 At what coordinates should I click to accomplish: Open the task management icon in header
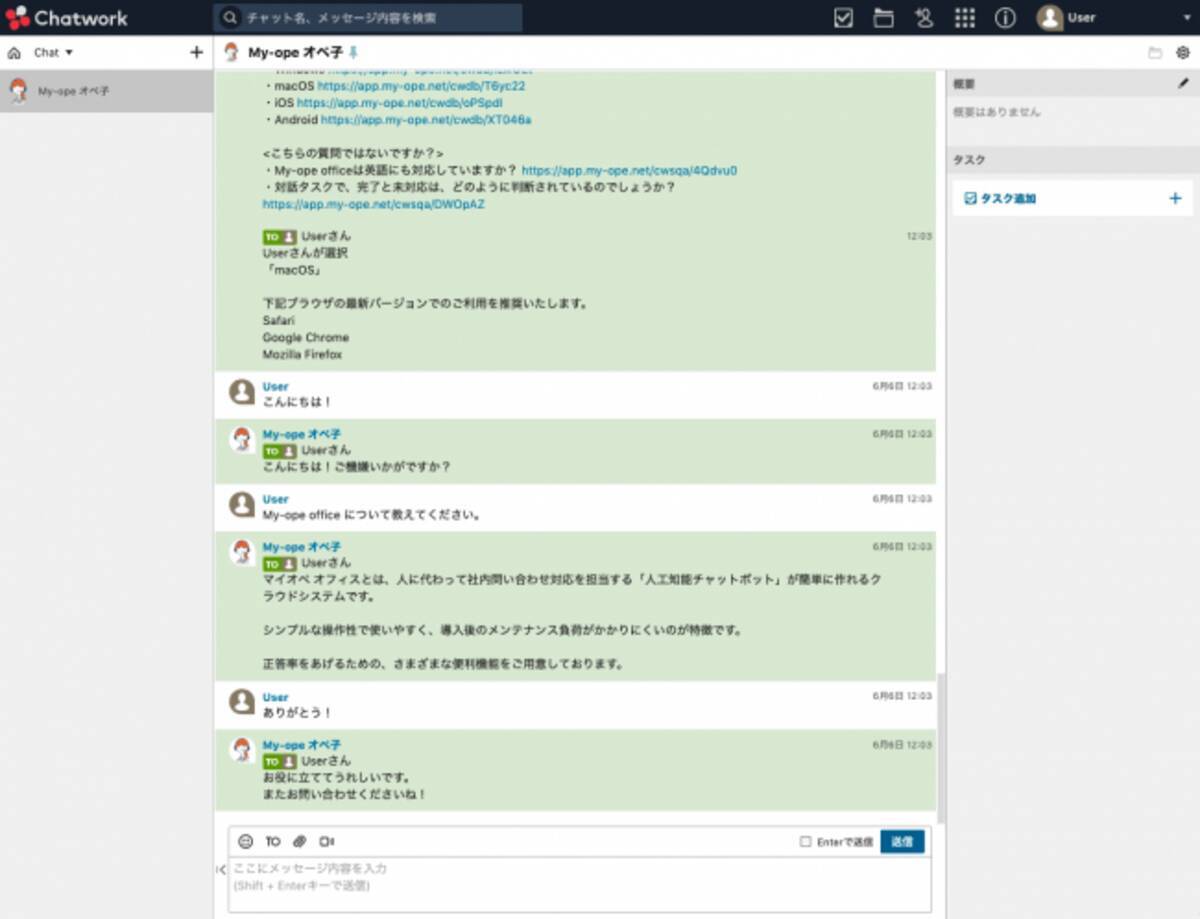click(843, 18)
